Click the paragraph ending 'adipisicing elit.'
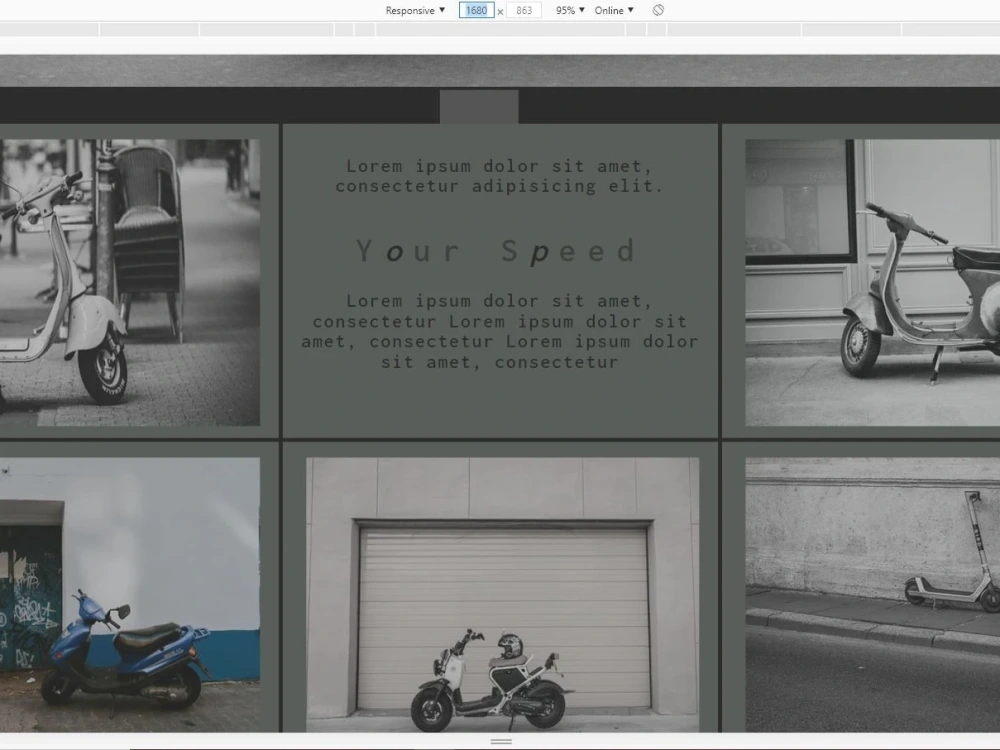1000x750 pixels. tap(500, 176)
